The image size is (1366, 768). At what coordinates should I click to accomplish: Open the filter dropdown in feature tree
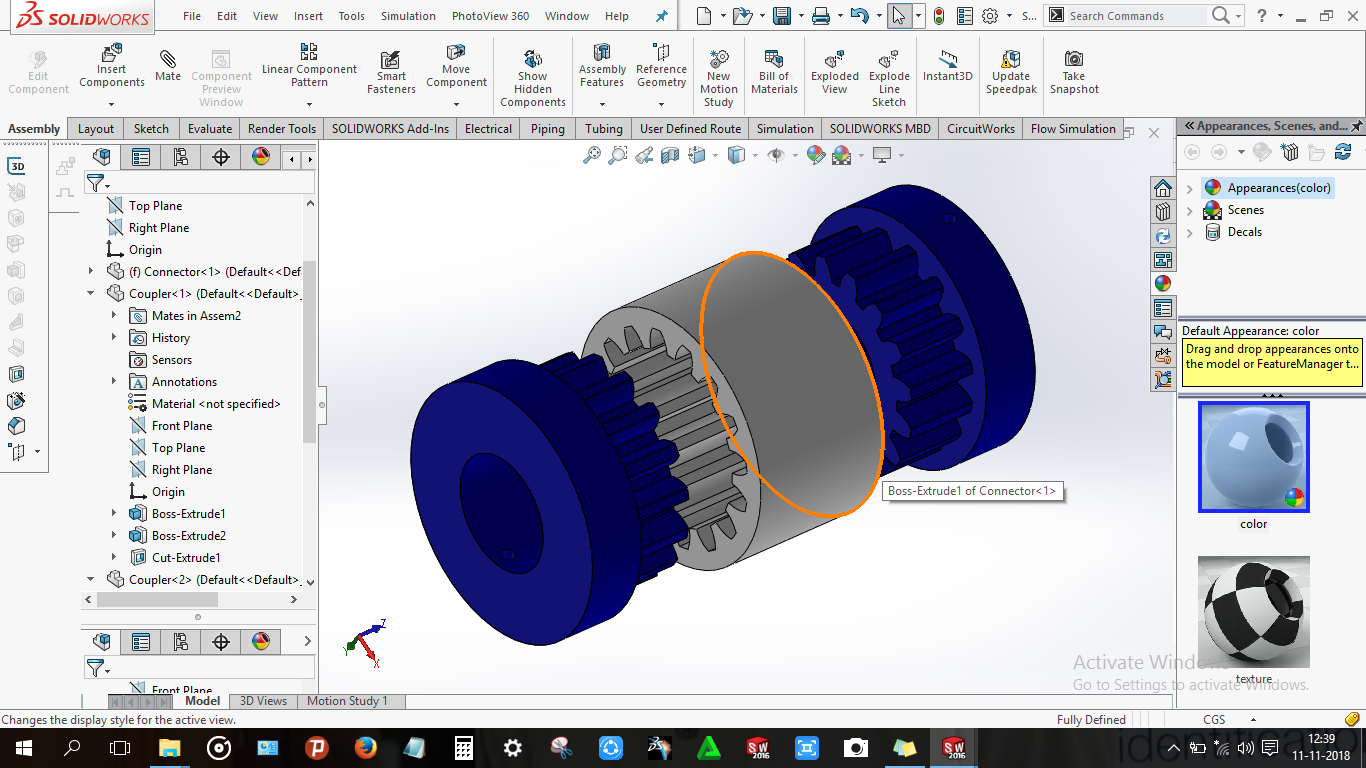(x=98, y=183)
